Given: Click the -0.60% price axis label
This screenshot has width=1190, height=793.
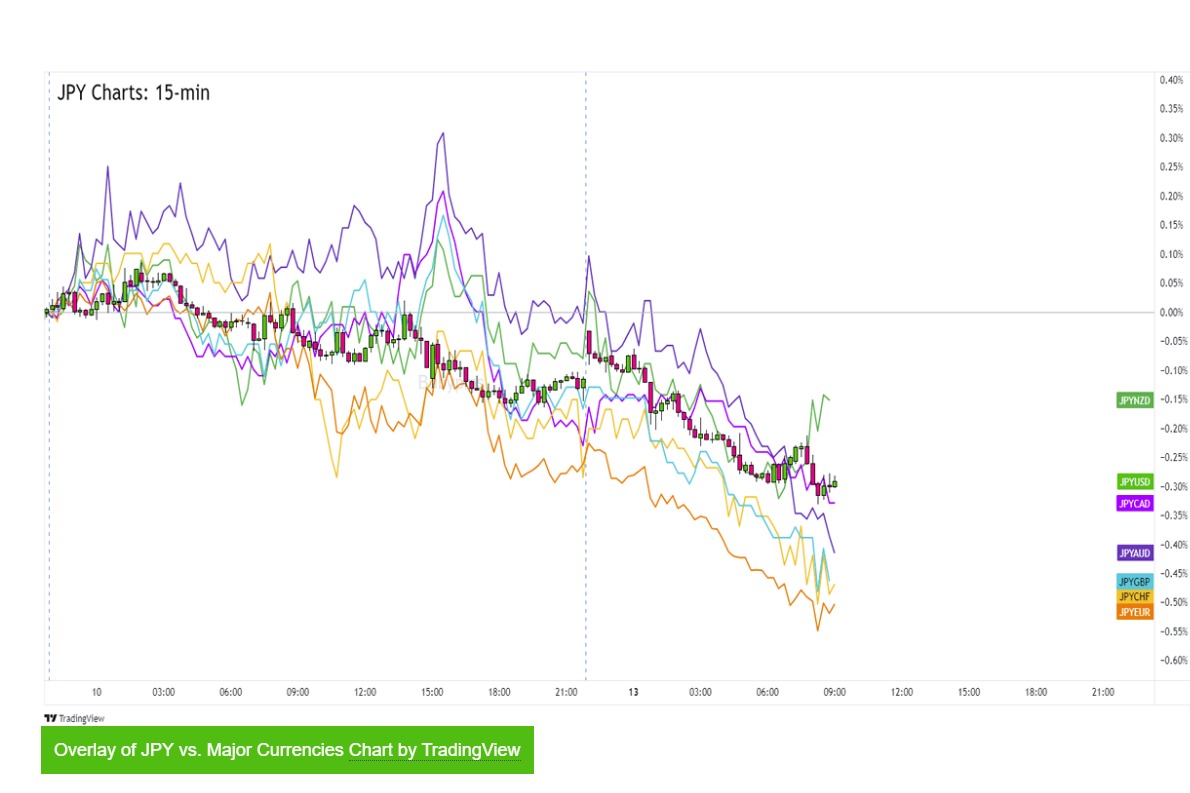Looking at the screenshot, I should tap(1172, 660).
